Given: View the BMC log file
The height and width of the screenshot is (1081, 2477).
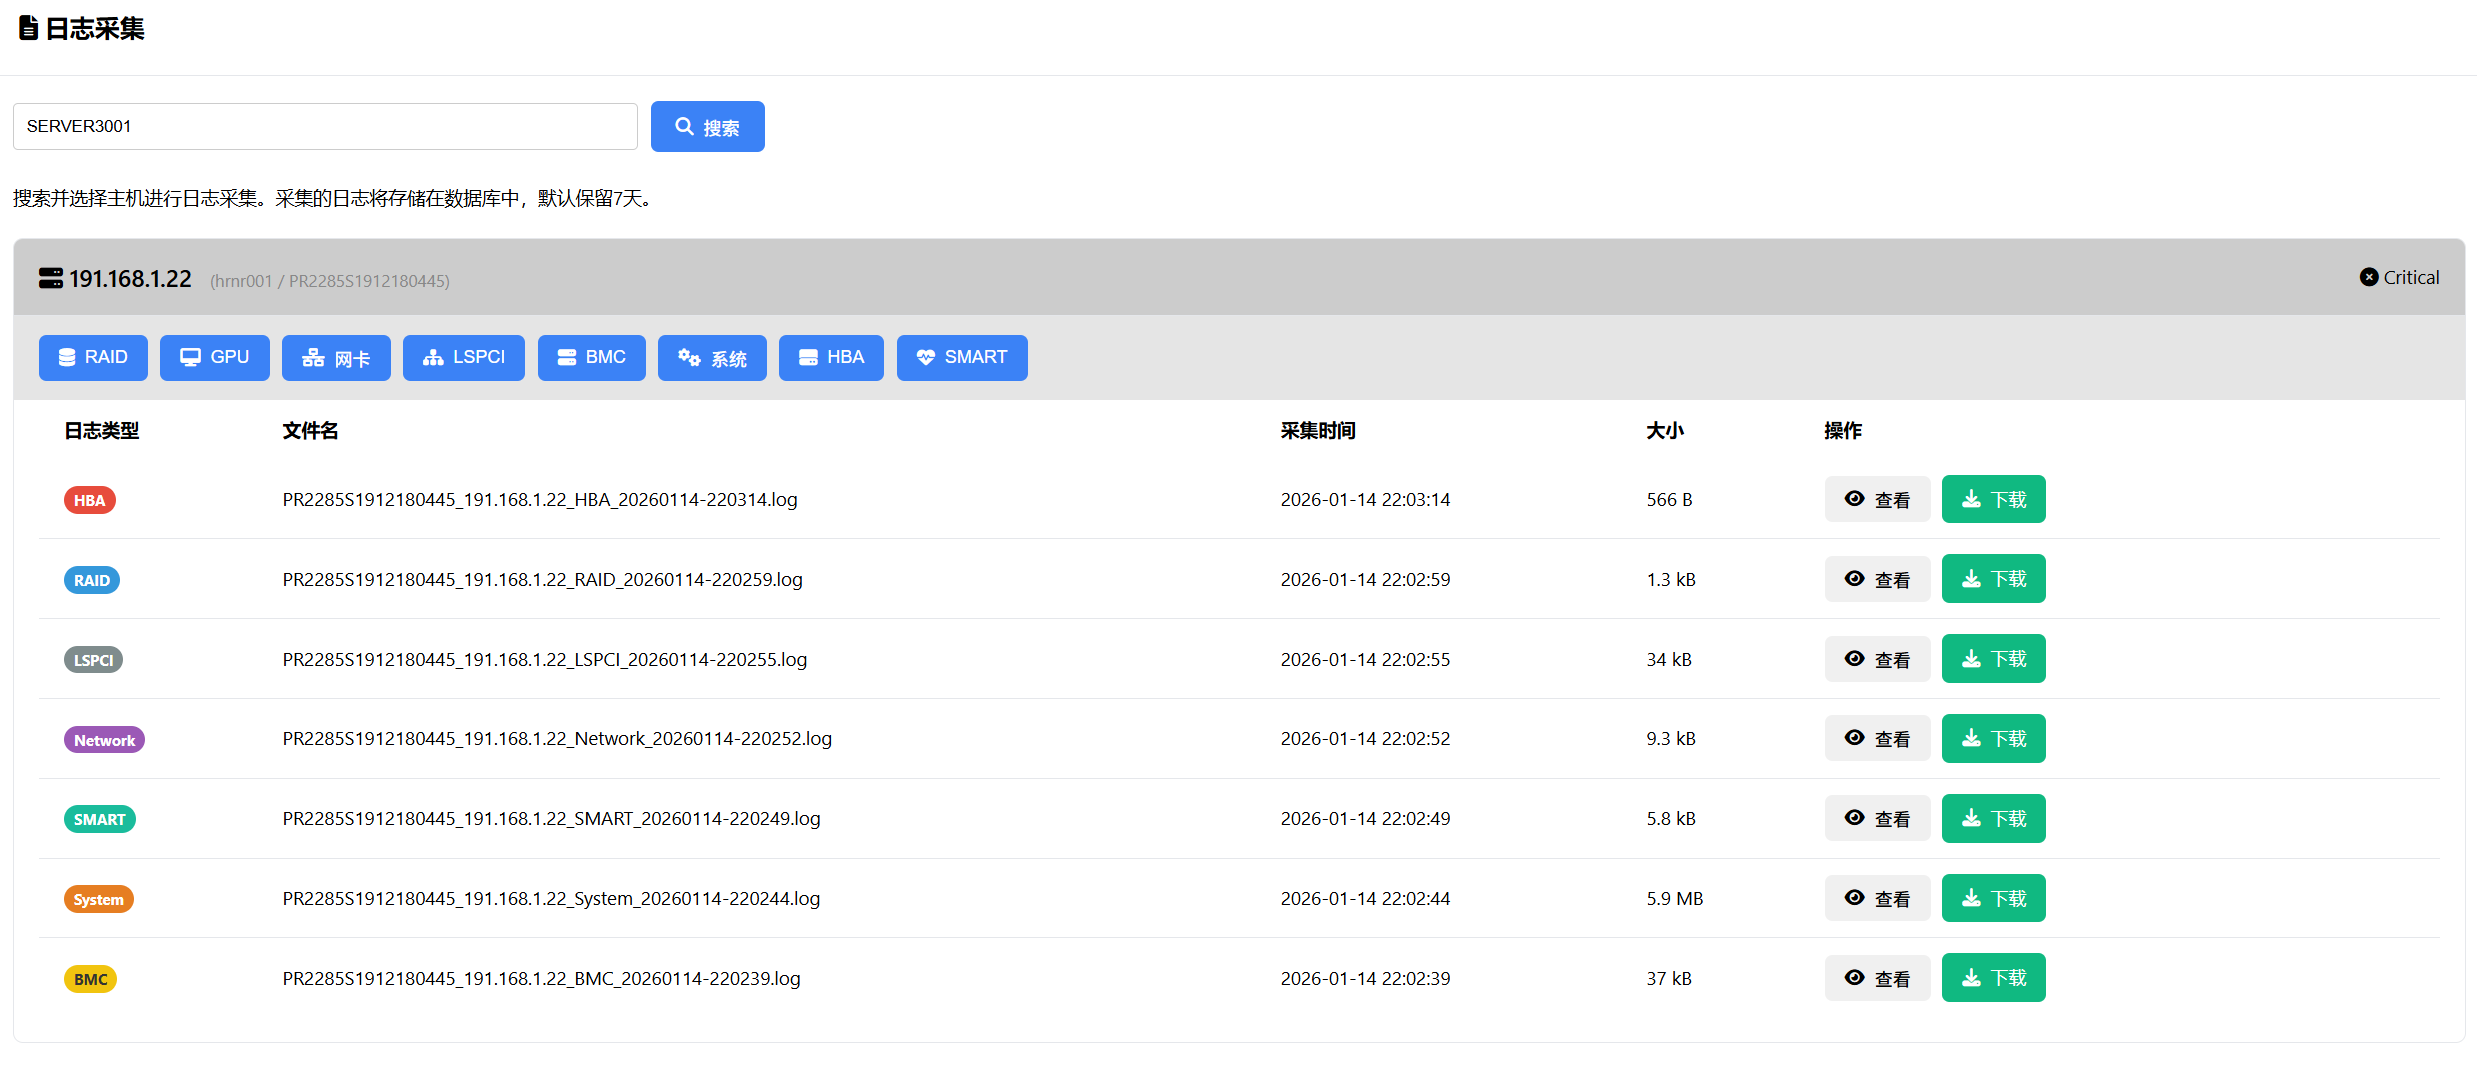Looking at the screenshot, I should point(1877,978).
